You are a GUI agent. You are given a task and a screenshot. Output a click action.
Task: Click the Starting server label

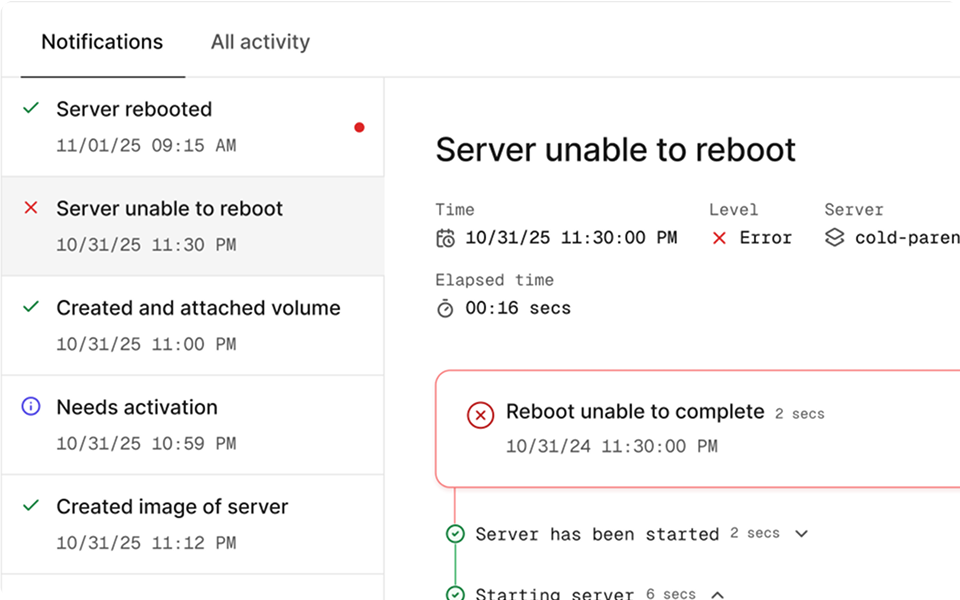pyautogui.click(x=555, y=593)
